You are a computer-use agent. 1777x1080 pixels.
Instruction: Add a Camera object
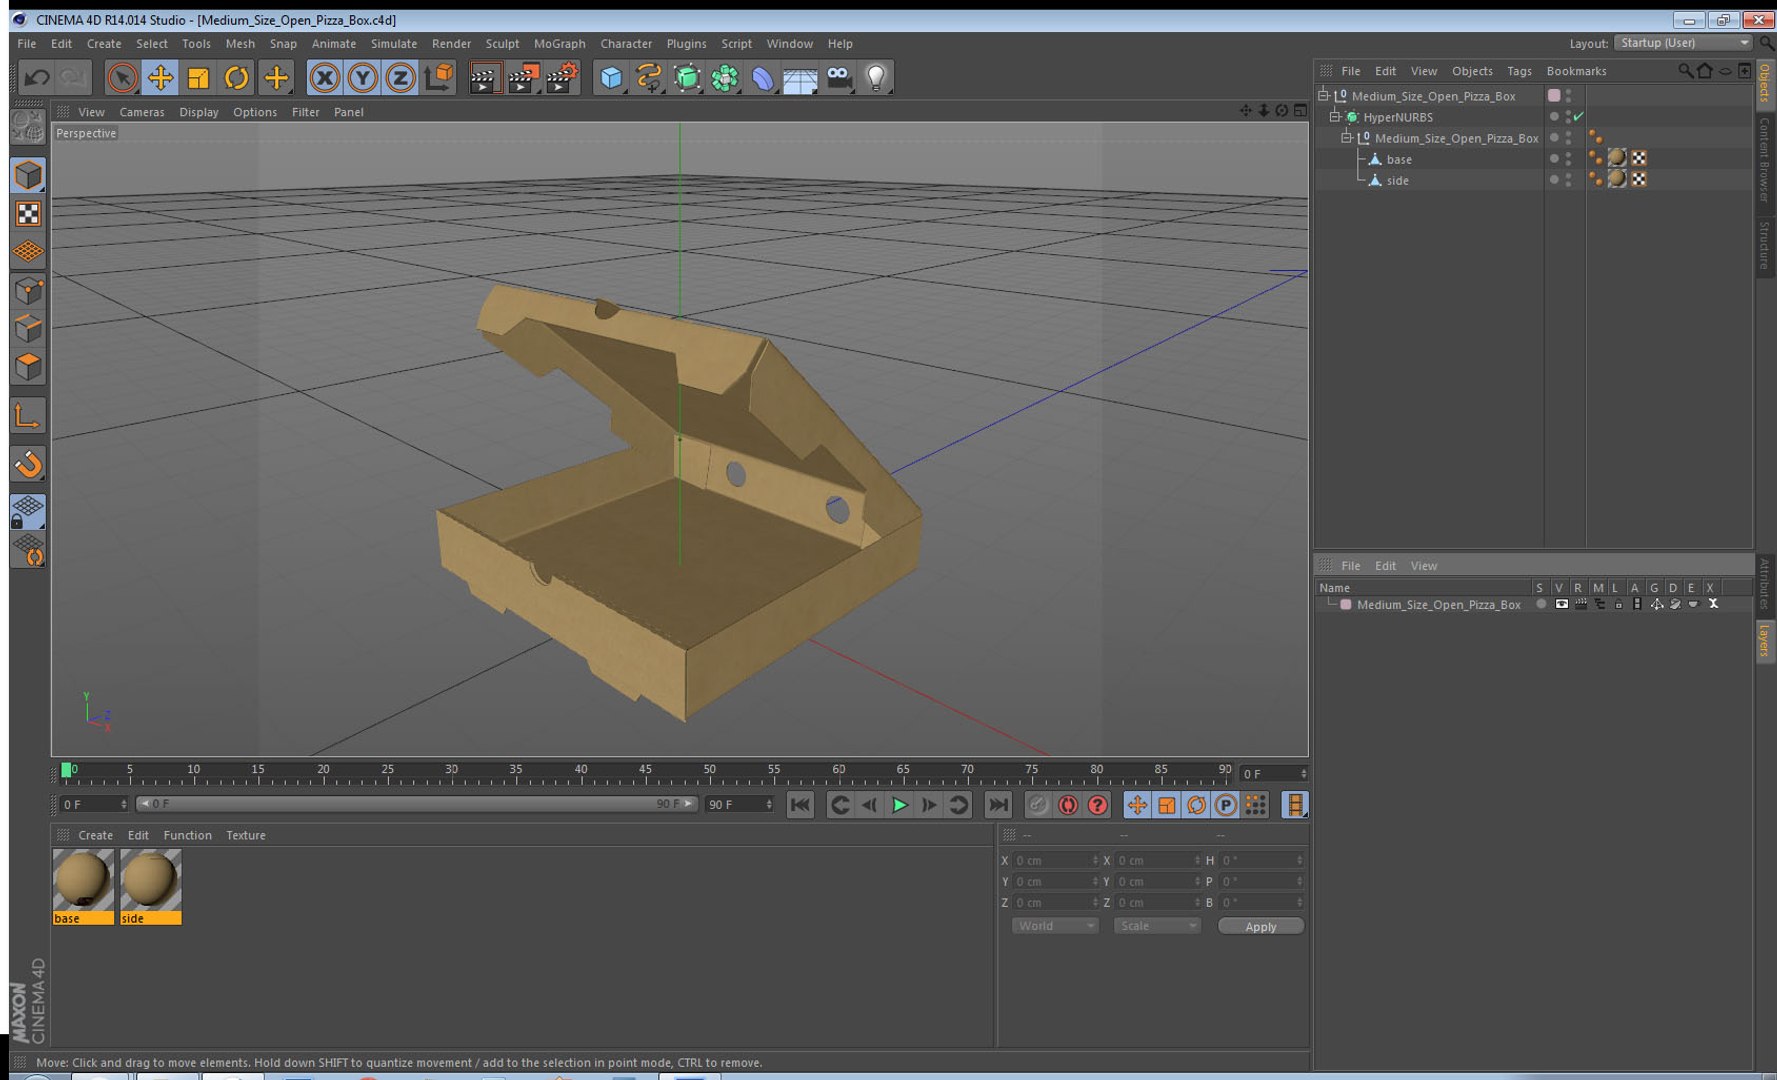tap(838, 77)
